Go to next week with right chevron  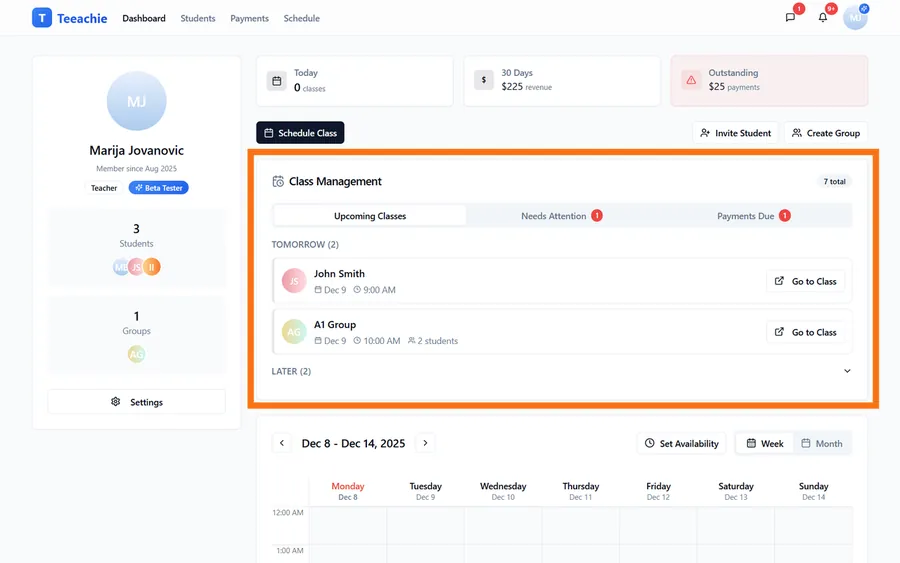425,443
